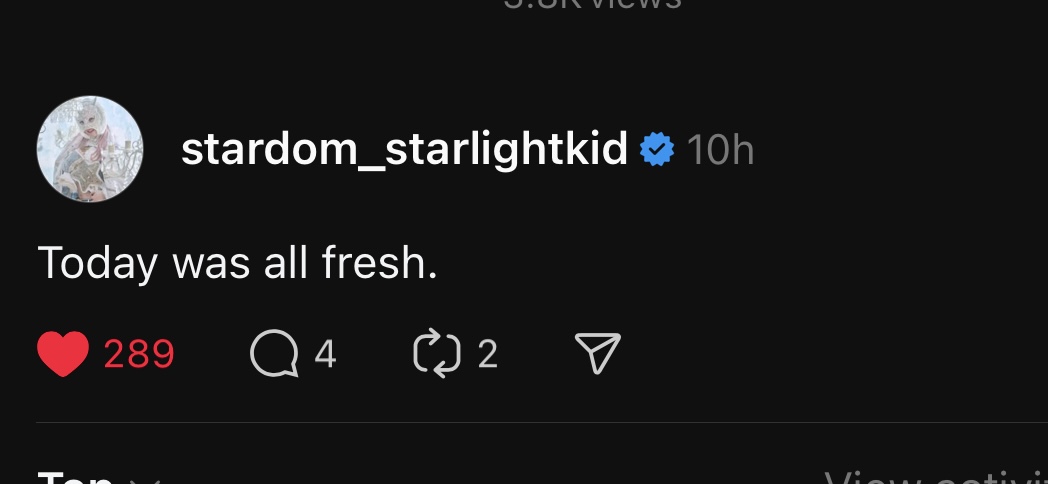Click the reply count number 4
Image resolution: width=1048 pixels, height=484 pixels.
(325, 354)
